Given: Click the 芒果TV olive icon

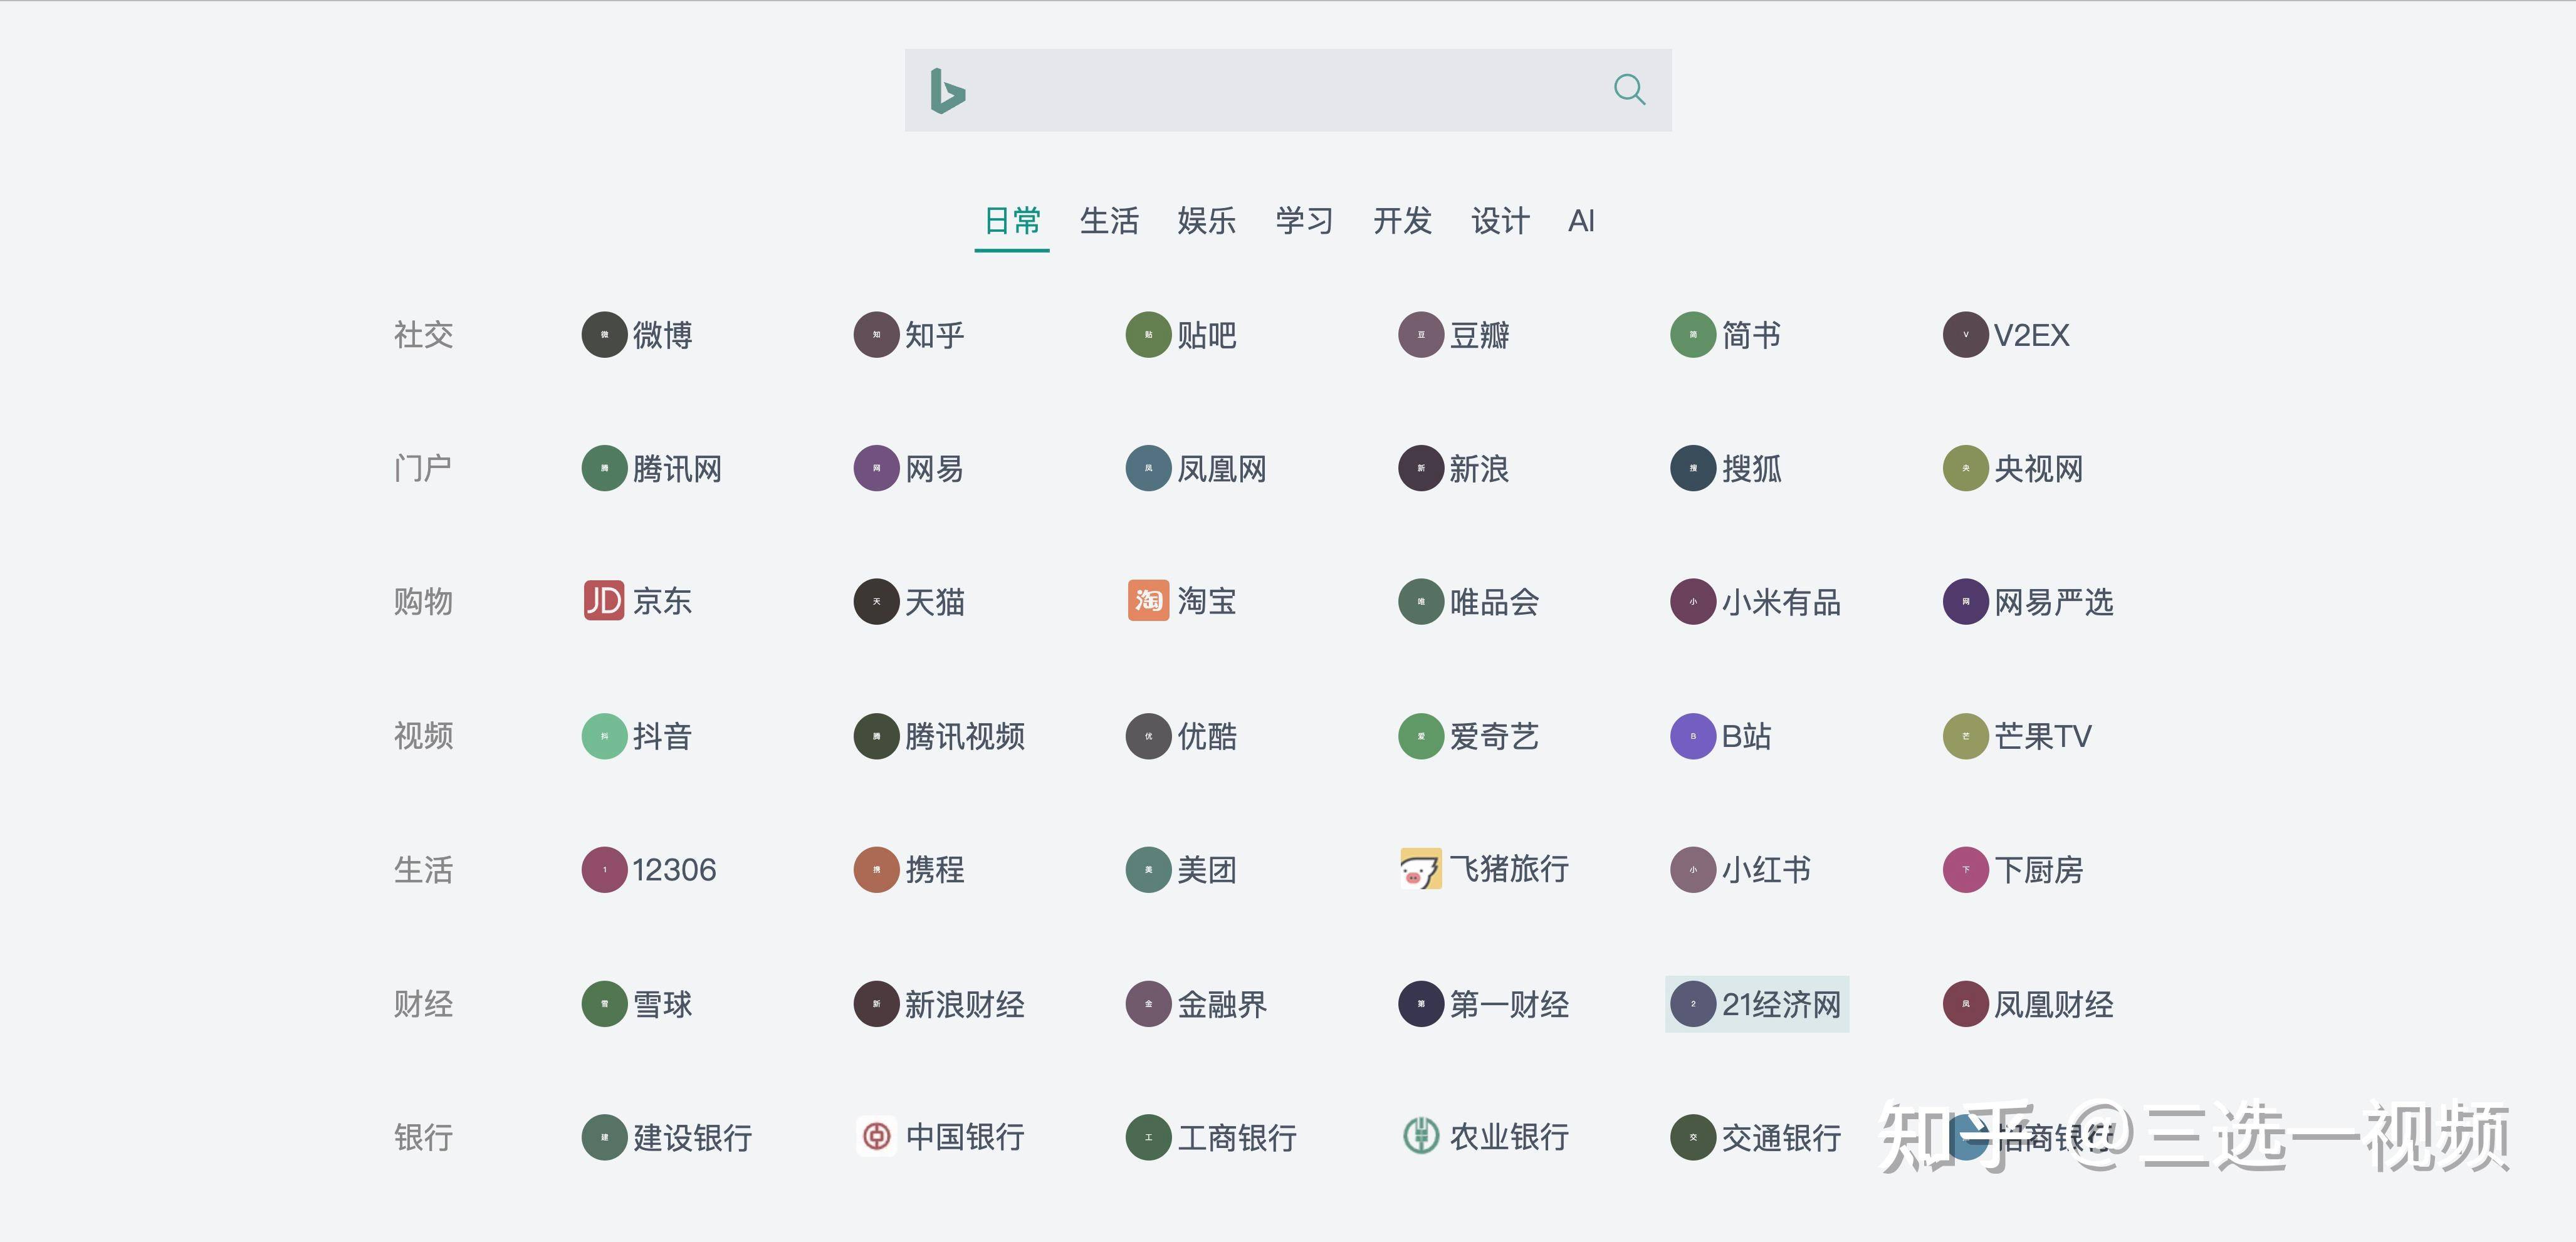Looking at the screenshot, I should [1965, 736].
